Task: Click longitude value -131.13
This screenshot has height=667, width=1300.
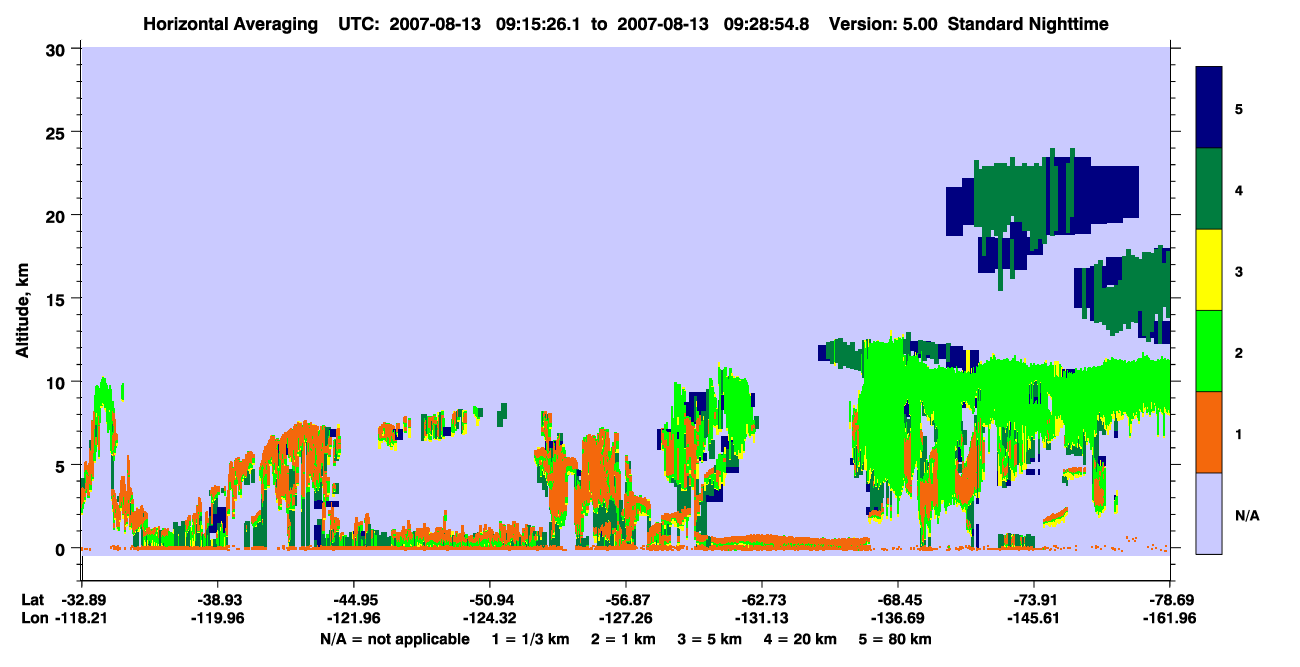Action: click(762, 617)
